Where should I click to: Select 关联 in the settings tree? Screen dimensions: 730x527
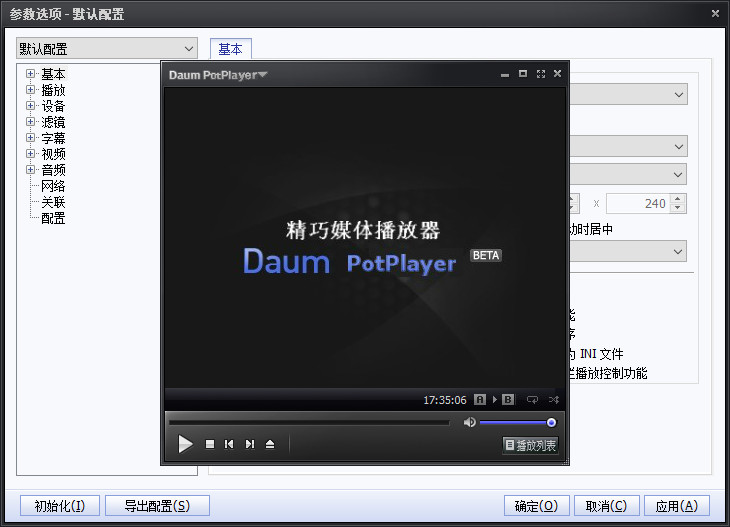point(53,202)
